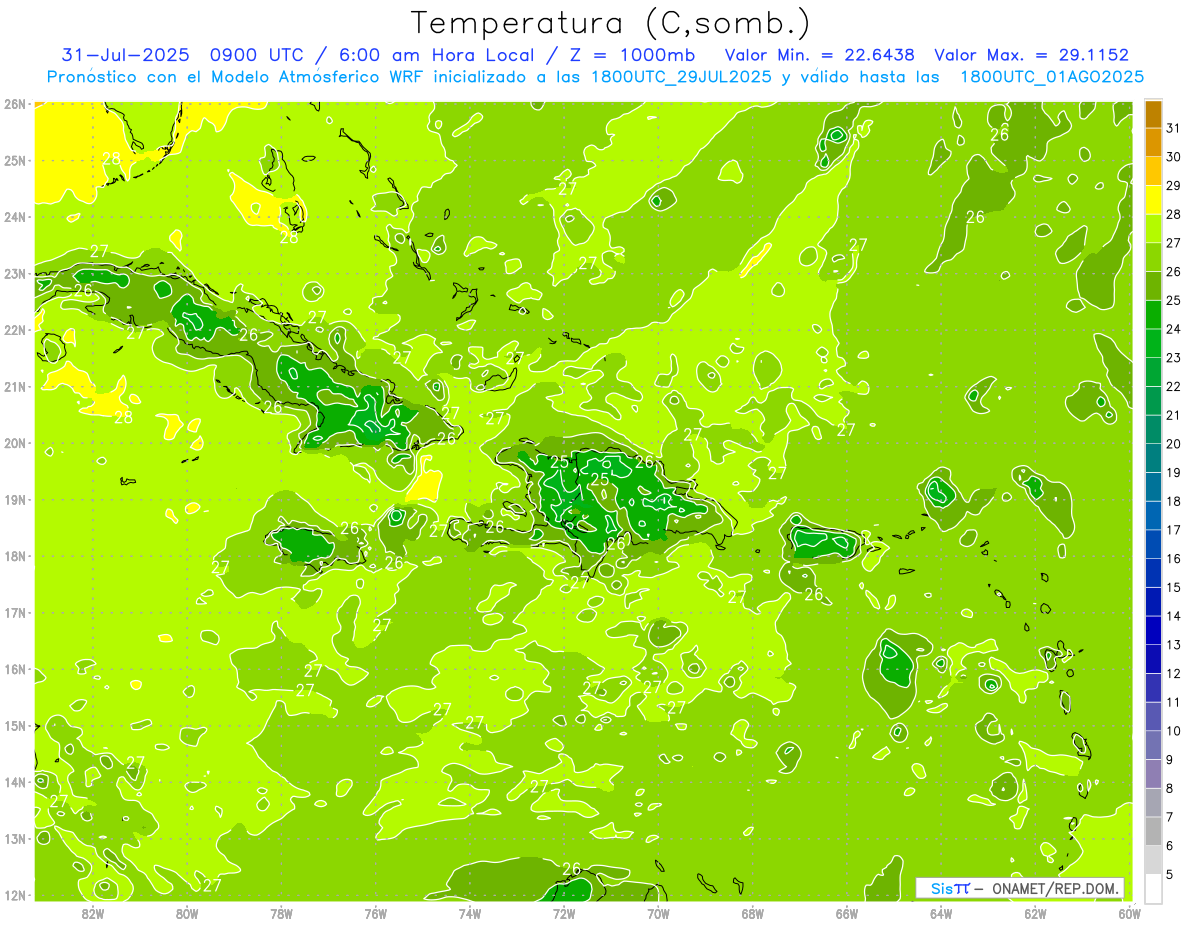Click the '29' label on the colorbar

[x=1174, y=185]
